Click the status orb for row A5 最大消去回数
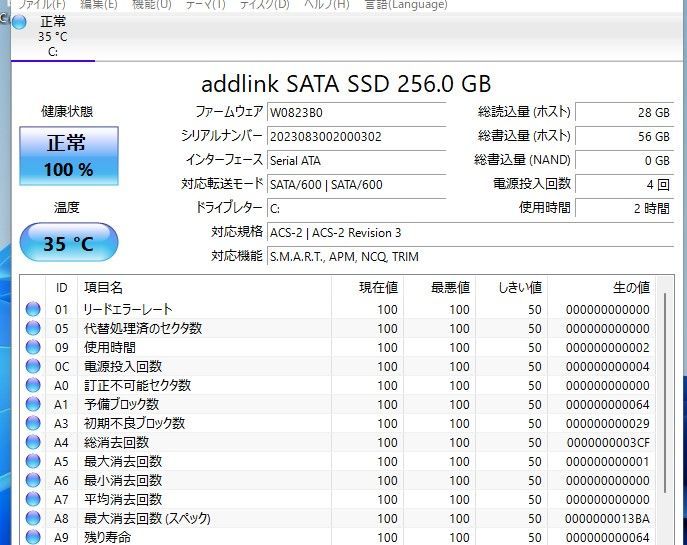The width and height of the screenshot is (687, 545). click(x=33, y=461)
